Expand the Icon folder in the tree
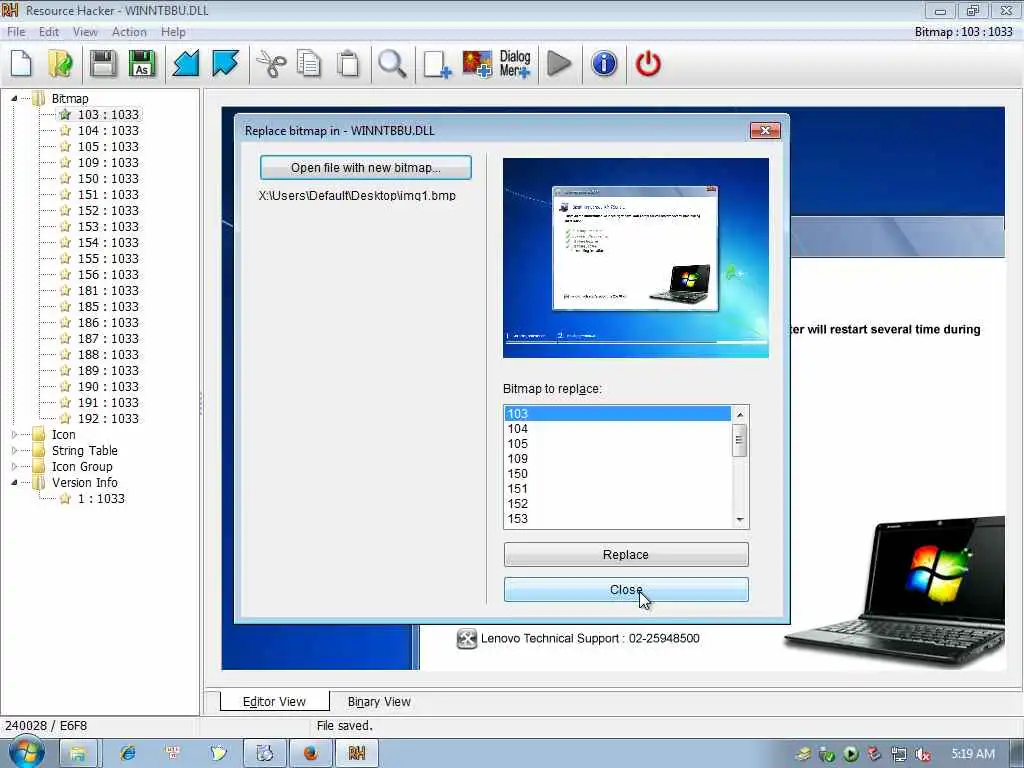This screenshot has height=768, width=1024. pos(14,434)
